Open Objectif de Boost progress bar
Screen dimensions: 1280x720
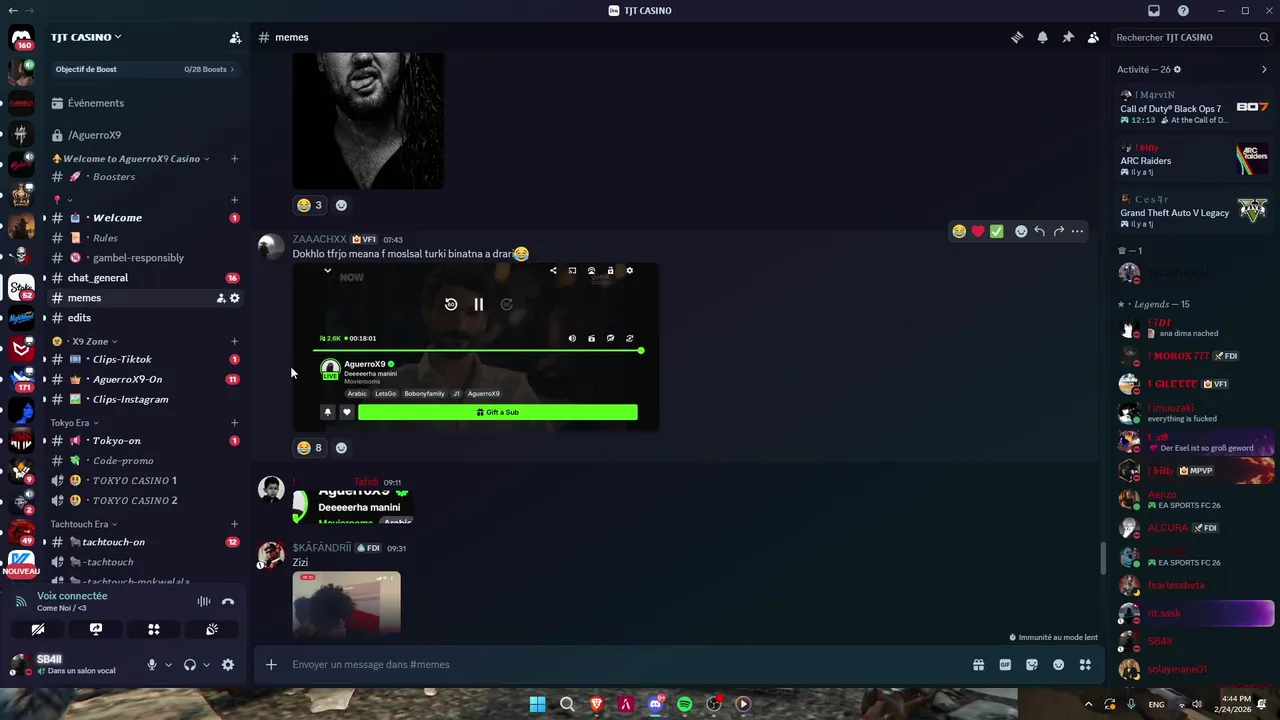[x=145, y=69]
